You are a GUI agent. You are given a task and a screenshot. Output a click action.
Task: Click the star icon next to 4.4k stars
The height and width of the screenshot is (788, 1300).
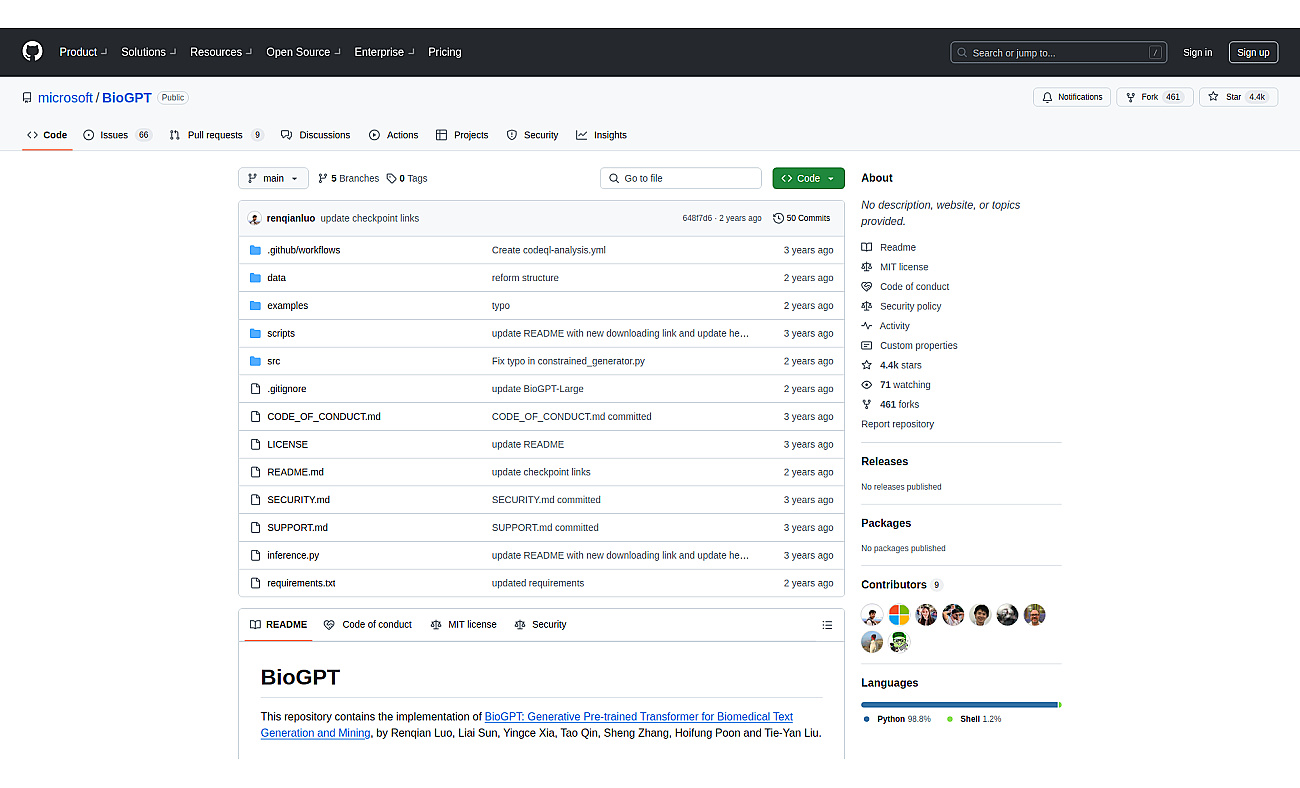867,365
